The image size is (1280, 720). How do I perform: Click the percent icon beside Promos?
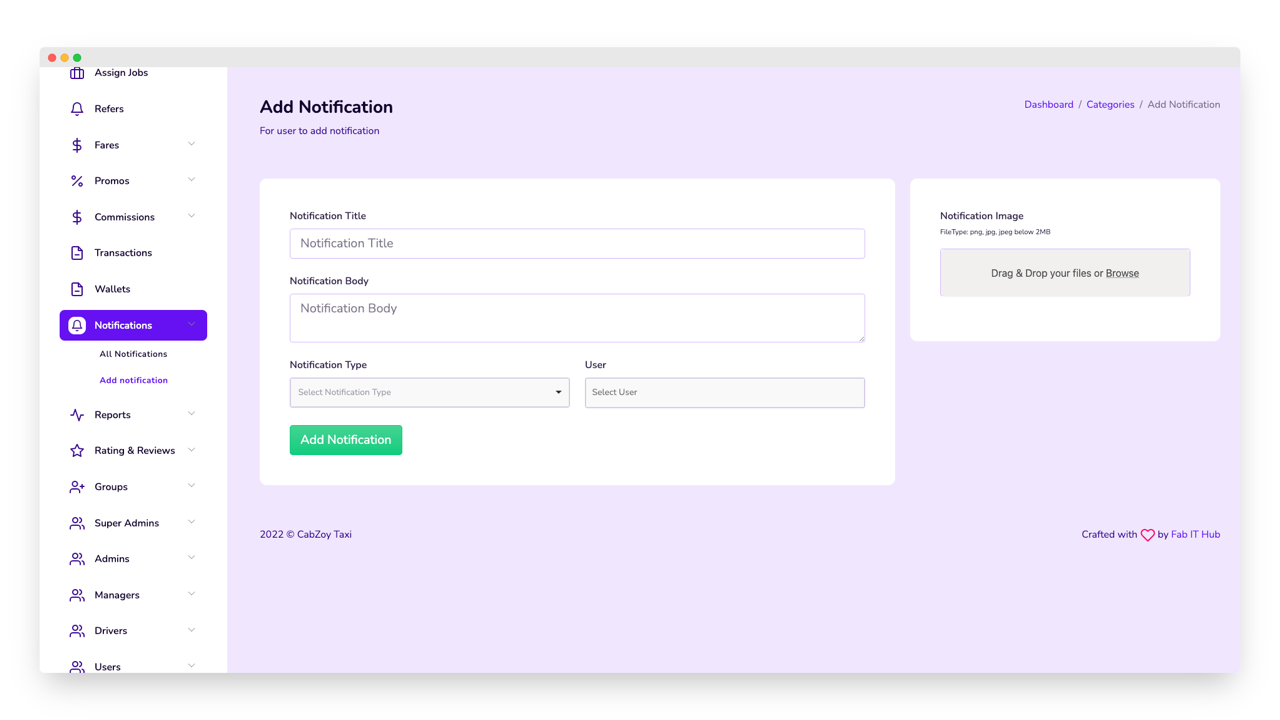coord(77,181)
